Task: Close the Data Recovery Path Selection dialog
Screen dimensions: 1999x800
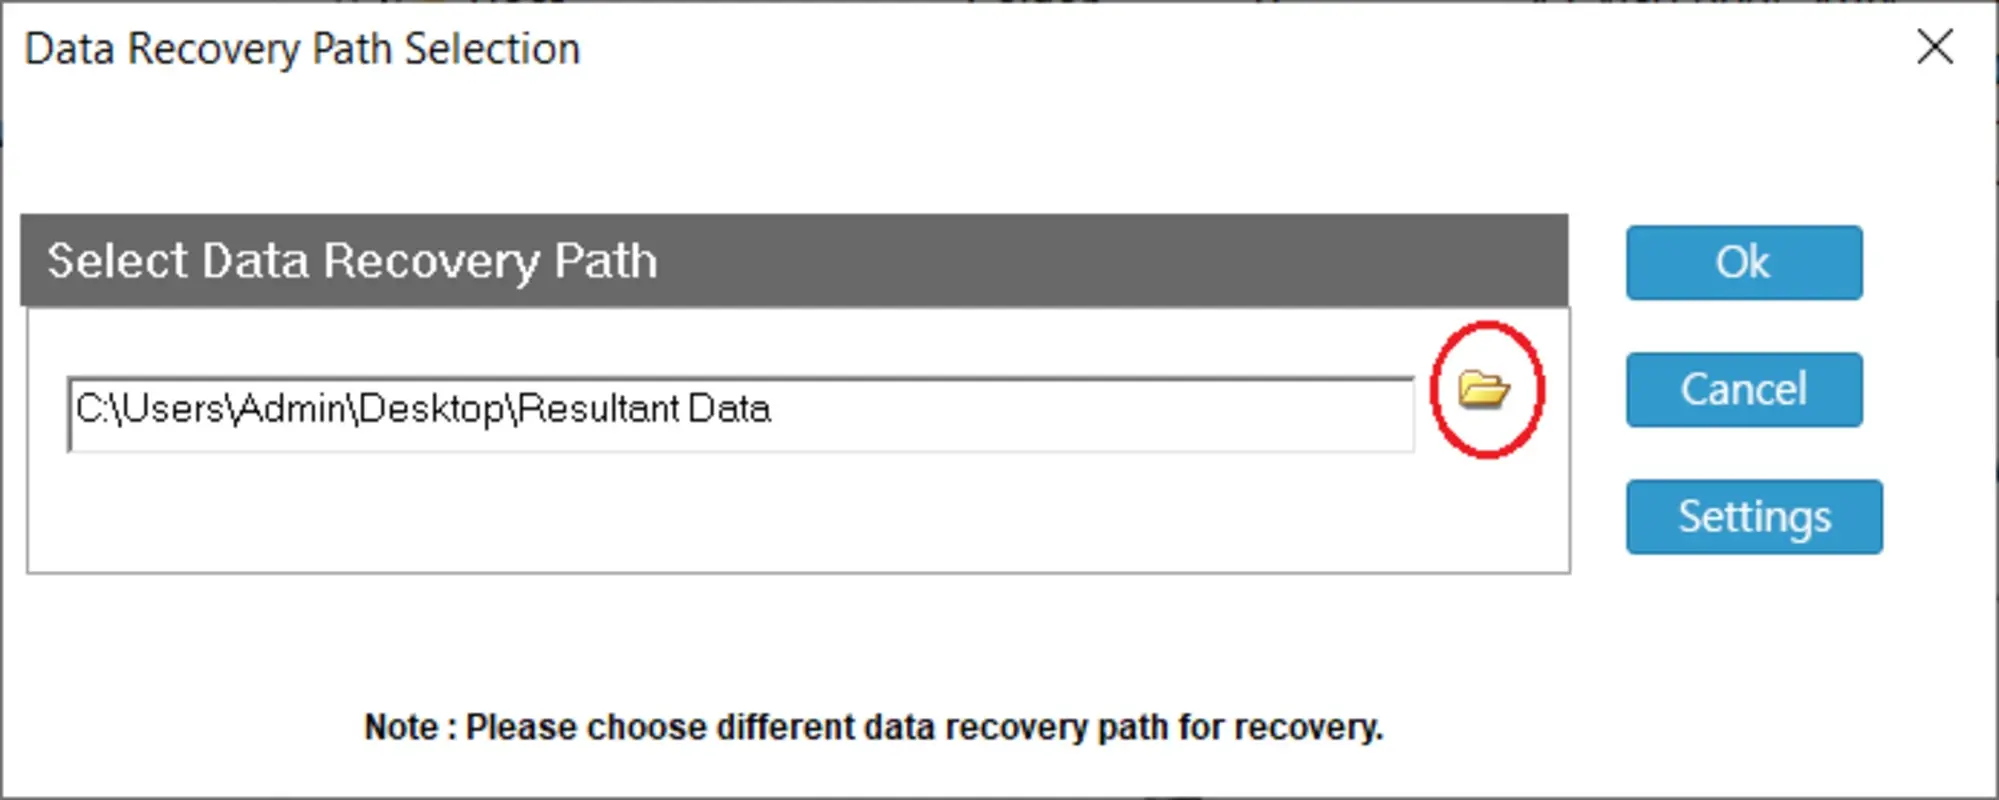Action: [x=1935, y=47]
